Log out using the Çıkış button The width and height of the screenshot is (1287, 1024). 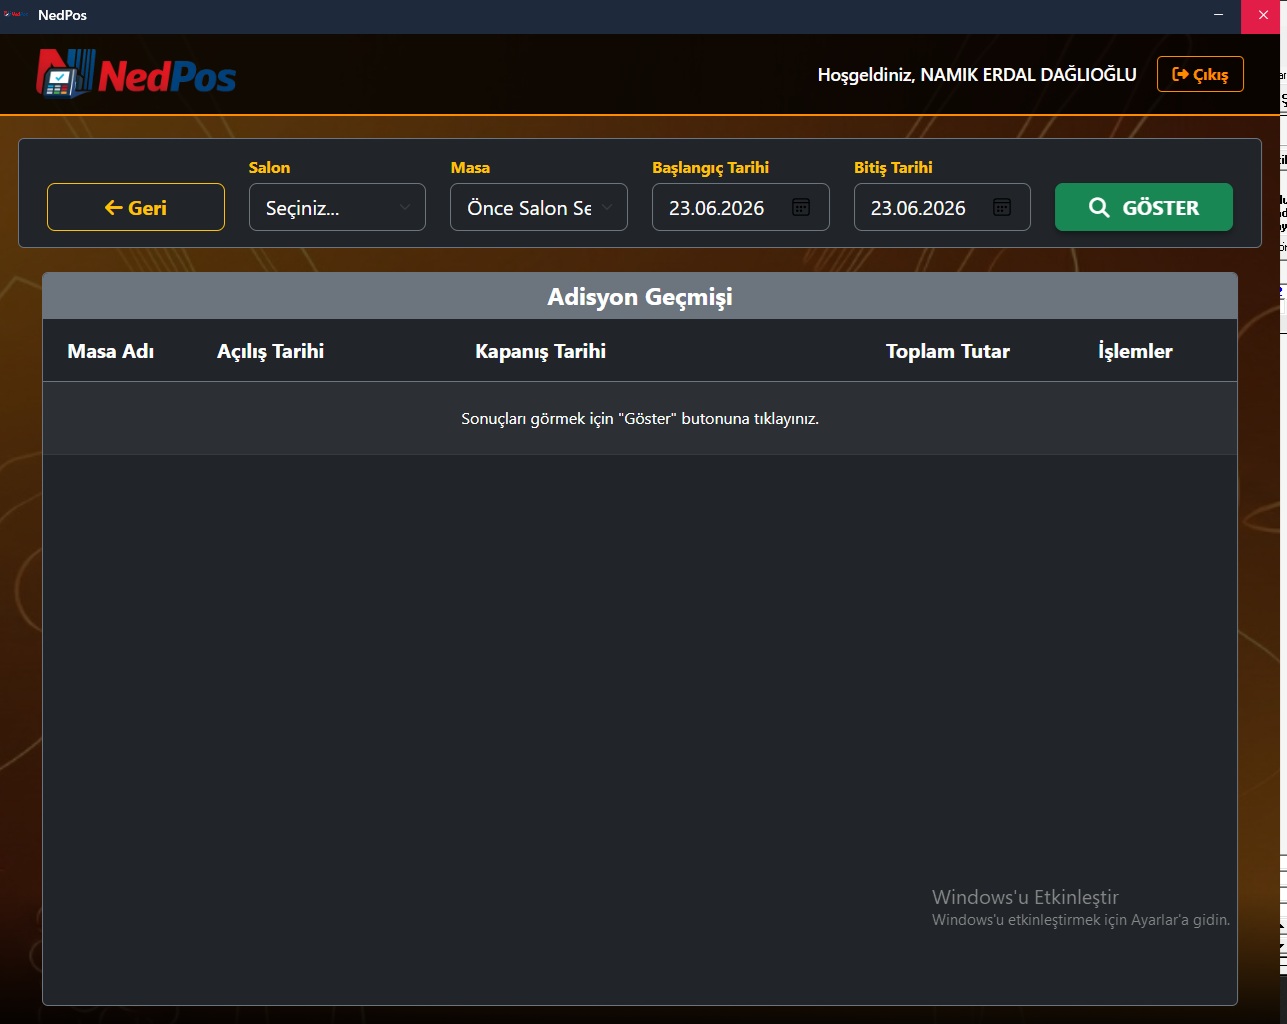(1200, 74)
